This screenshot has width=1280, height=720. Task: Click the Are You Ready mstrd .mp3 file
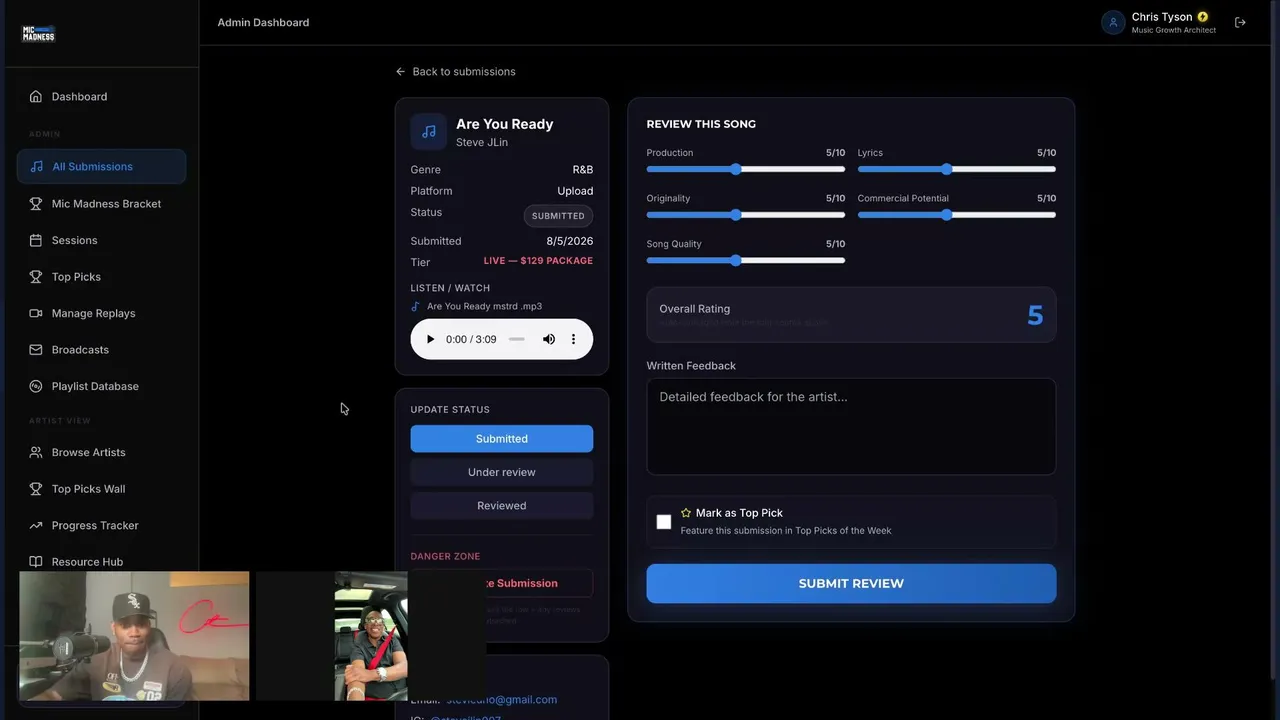(x=484, y=307)
